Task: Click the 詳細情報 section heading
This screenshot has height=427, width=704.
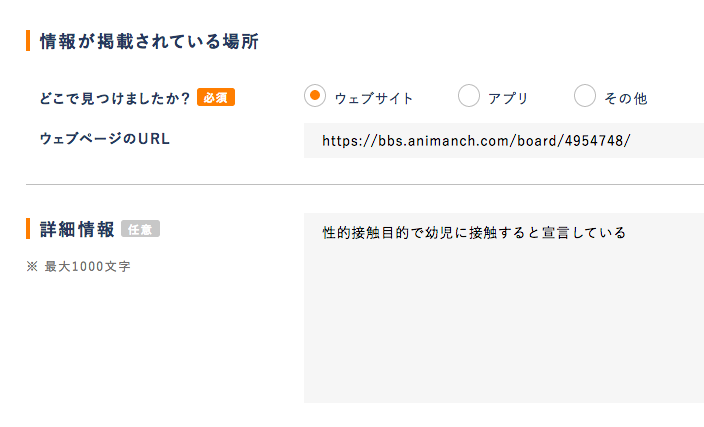Action: point(77,229)
